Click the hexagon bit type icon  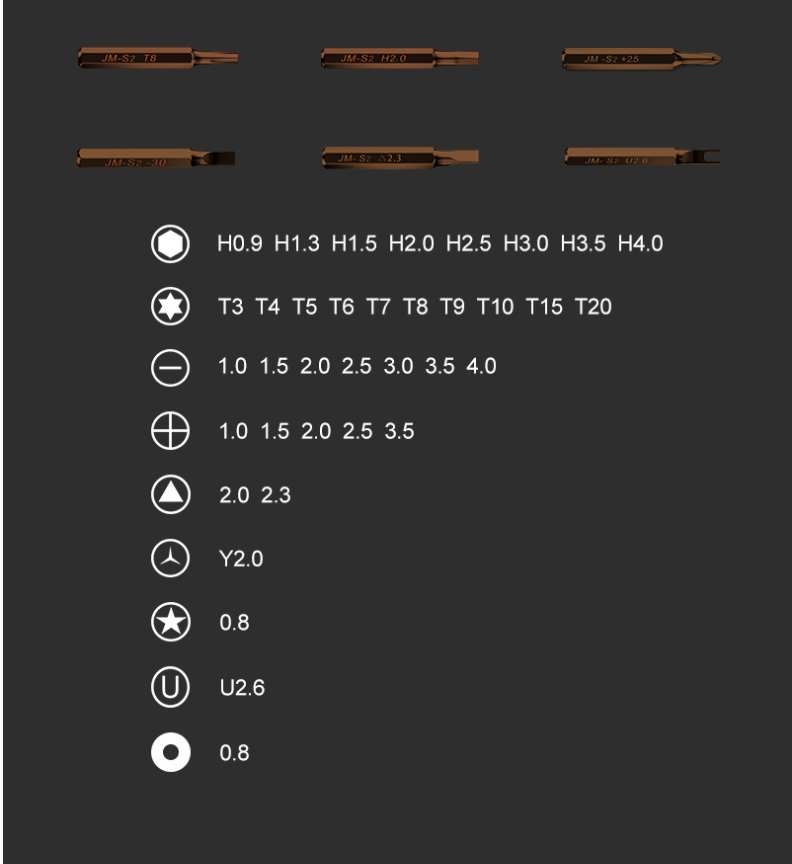tap(170, 244)
